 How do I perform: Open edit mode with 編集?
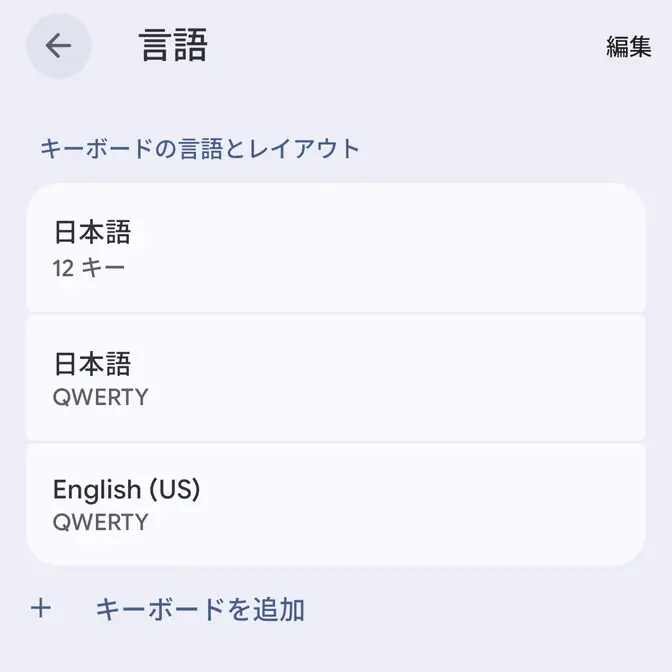tap(628, 47)
